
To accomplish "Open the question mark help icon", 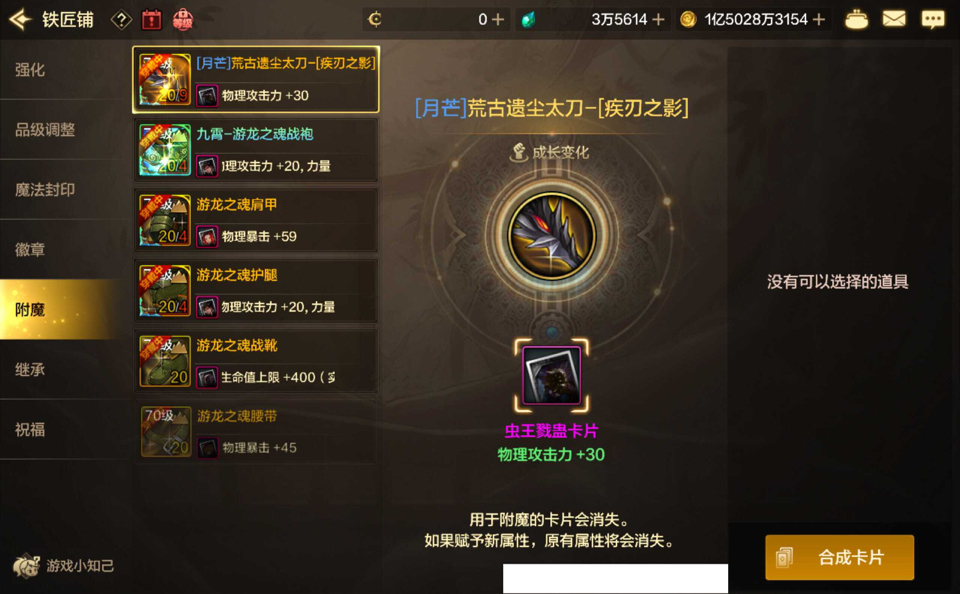I will [121, 20].
